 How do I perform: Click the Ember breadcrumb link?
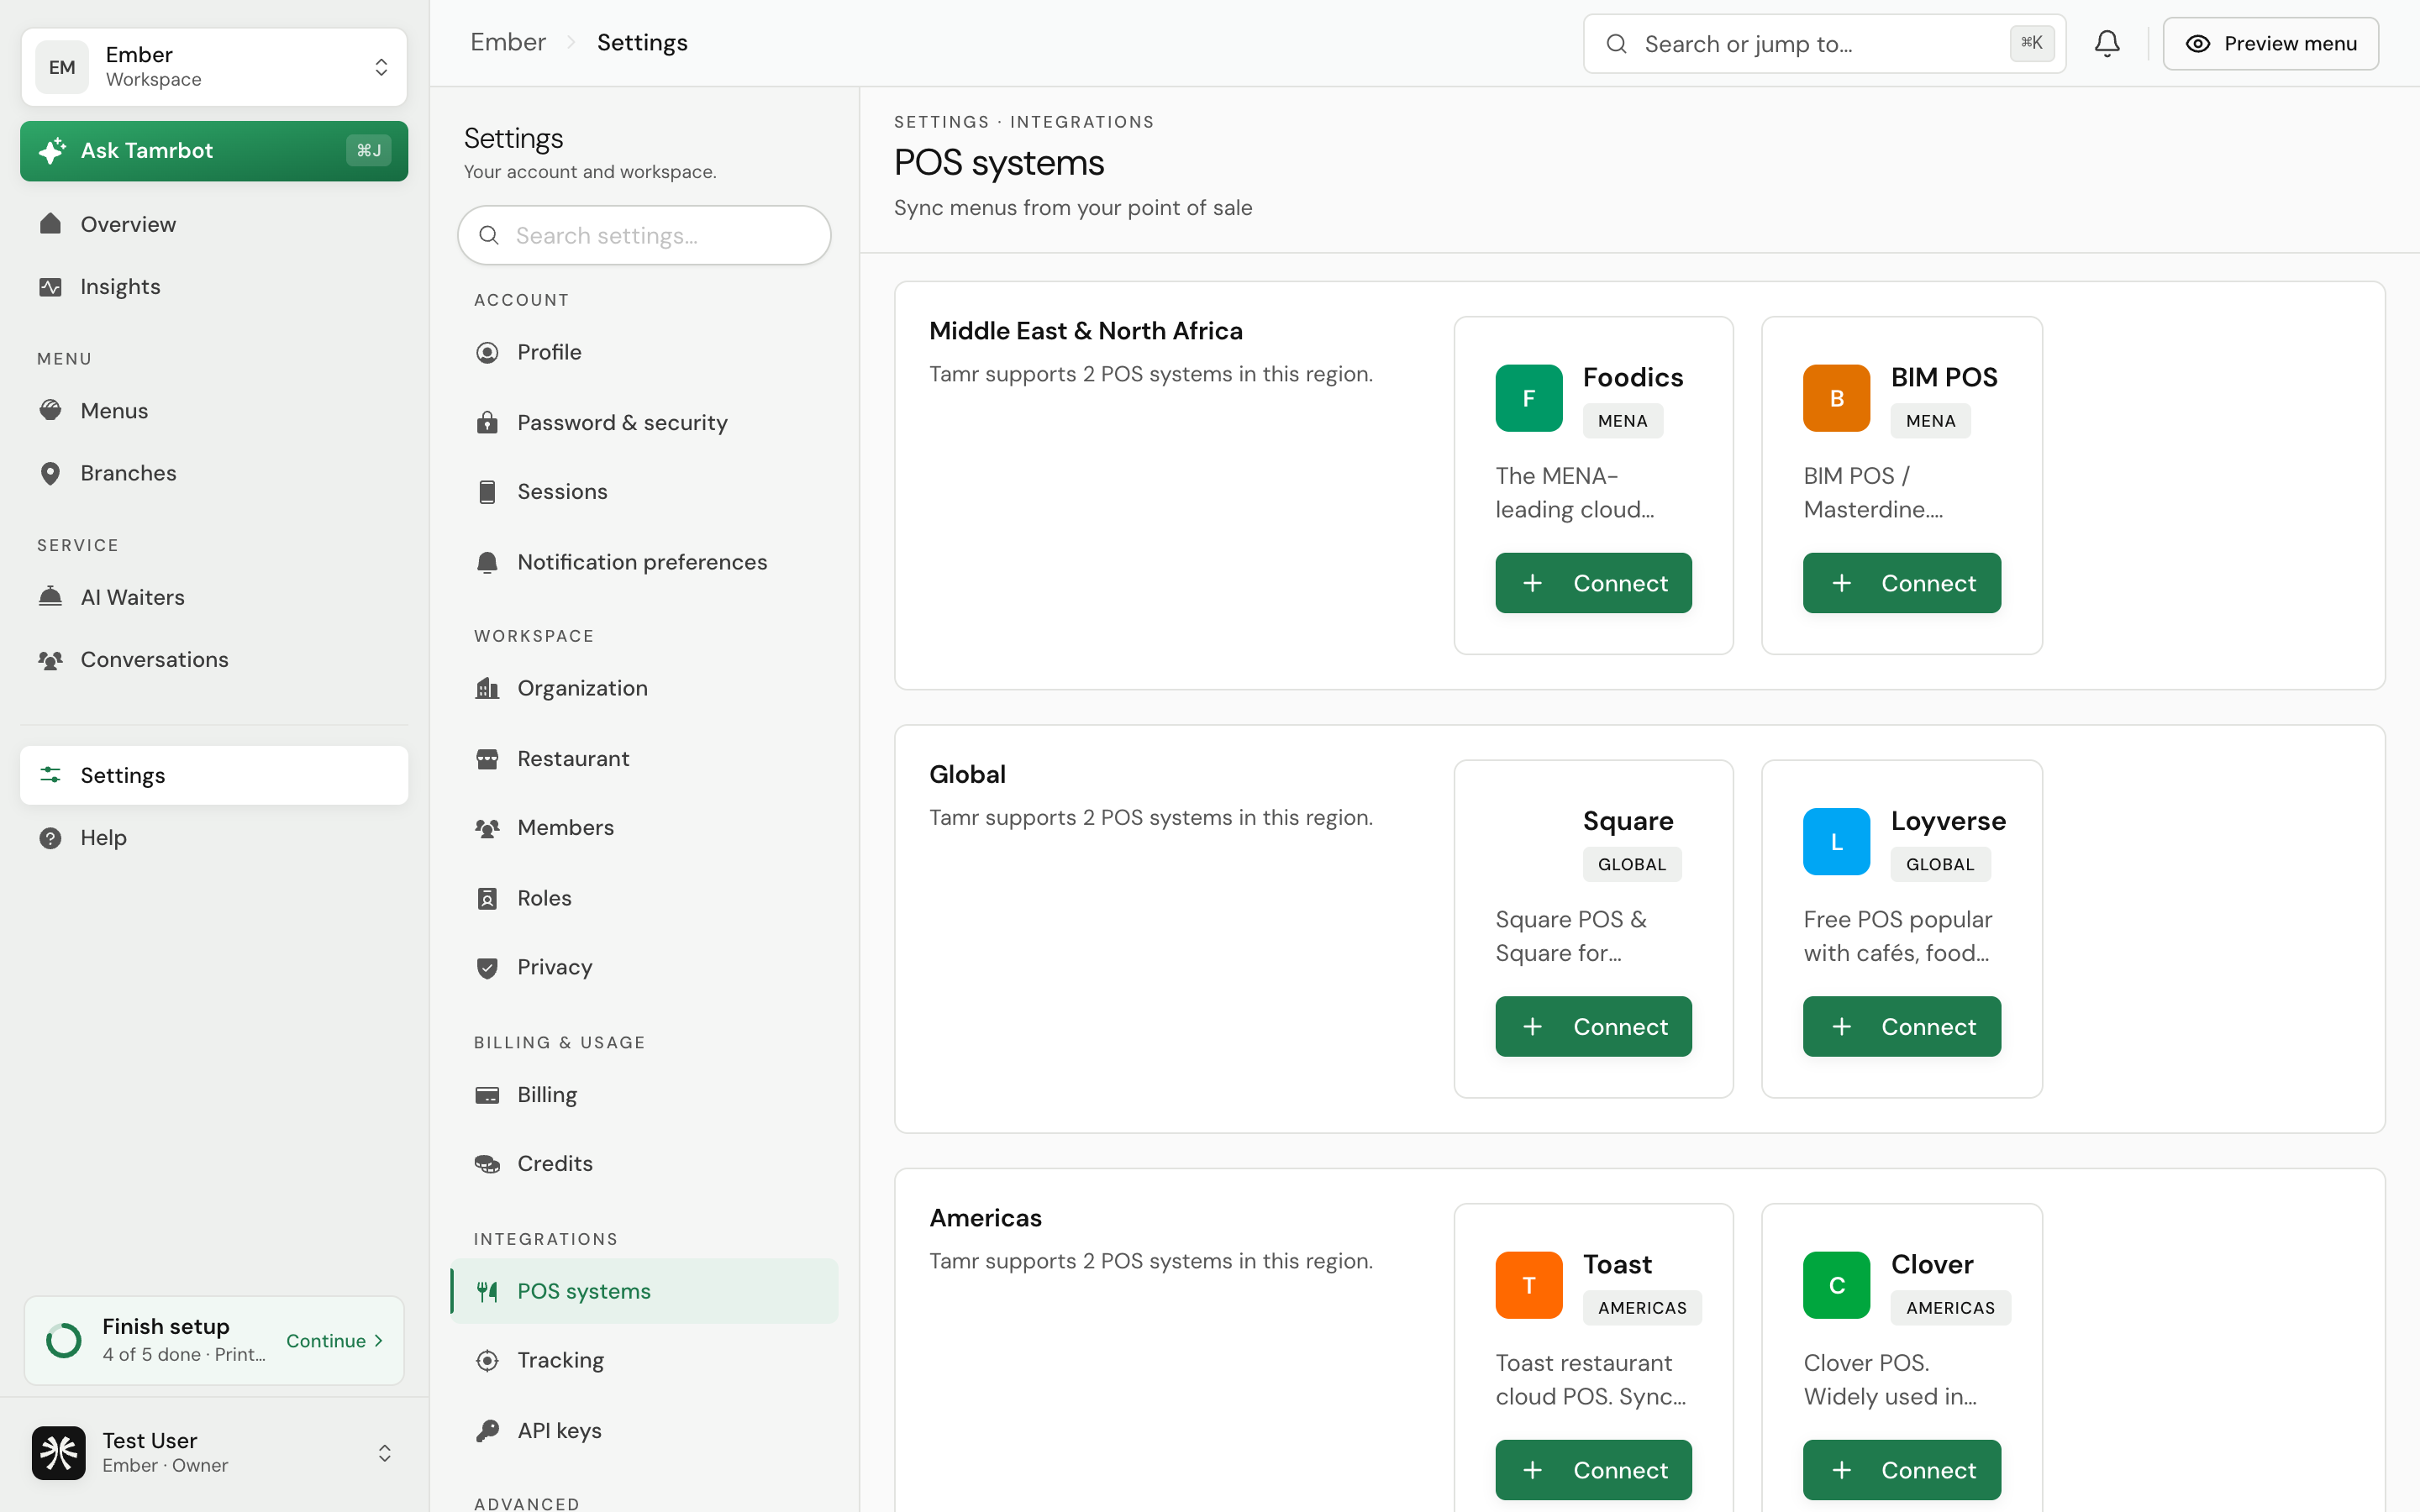[508, 42]
